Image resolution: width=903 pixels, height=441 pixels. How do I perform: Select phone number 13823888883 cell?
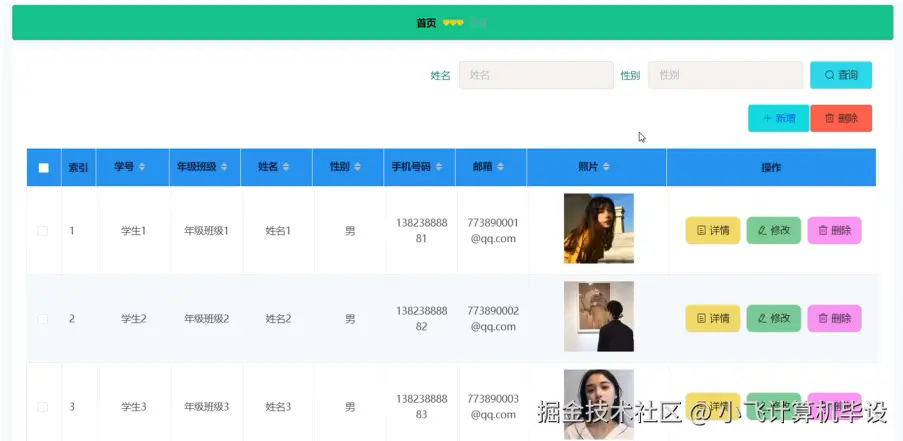422,406
